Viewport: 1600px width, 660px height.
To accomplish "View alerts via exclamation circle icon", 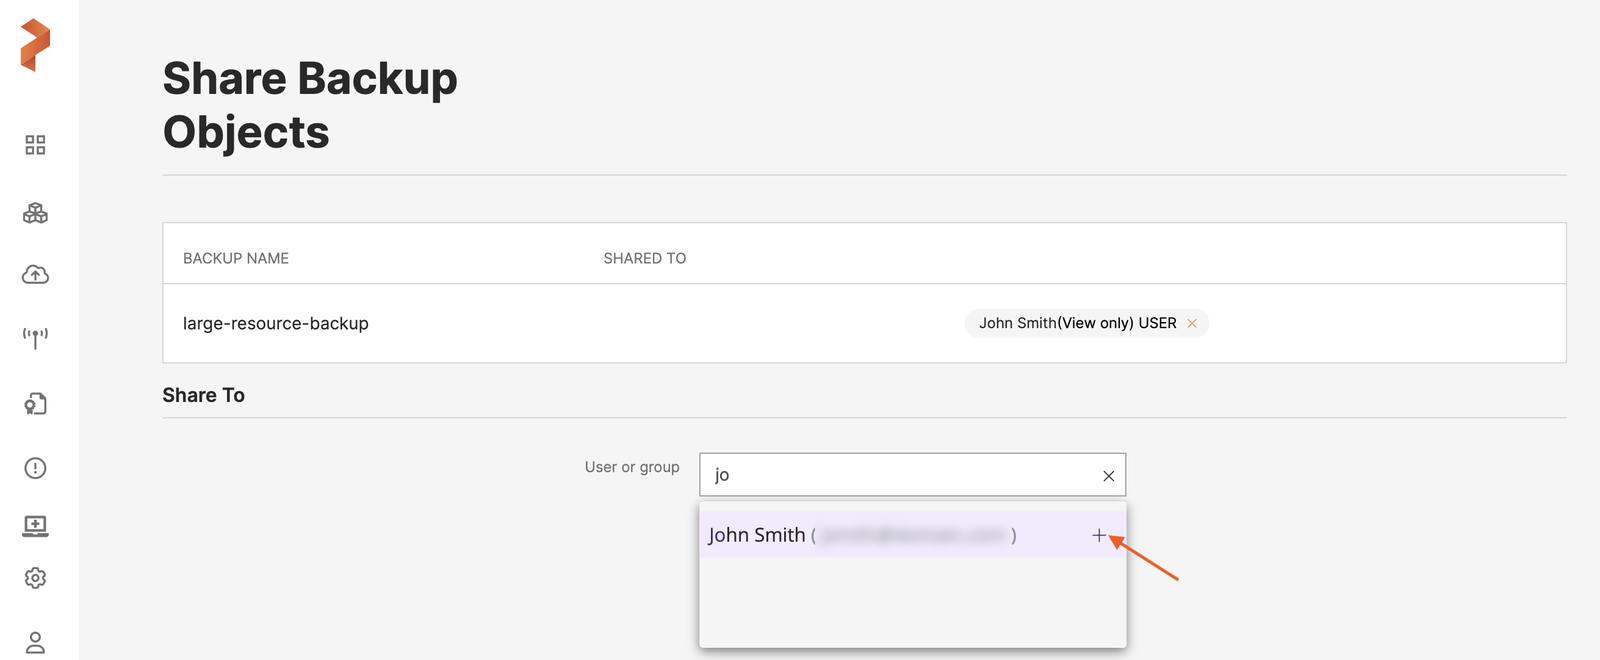I will (35, 468).
